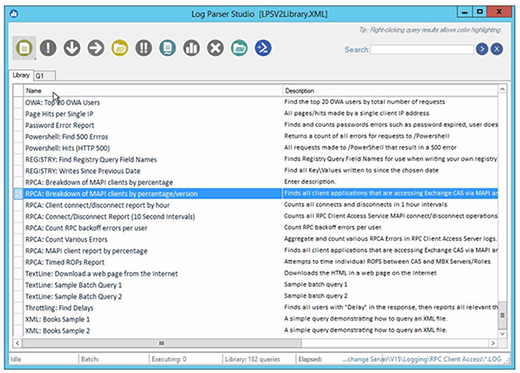Image resolution: width=520 pixels, height=373 pixels.
Task: Click the Log Parser Studio app icon
Action: click(14, 14)
